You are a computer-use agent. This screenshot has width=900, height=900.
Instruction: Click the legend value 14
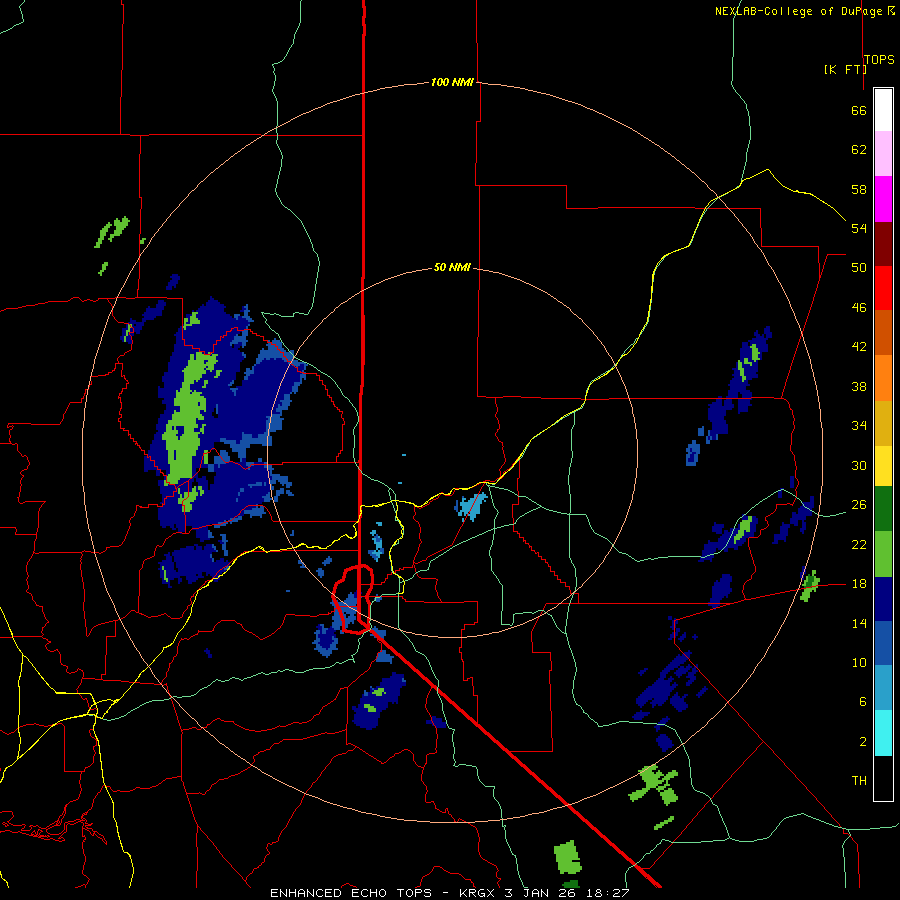(859, 623)
